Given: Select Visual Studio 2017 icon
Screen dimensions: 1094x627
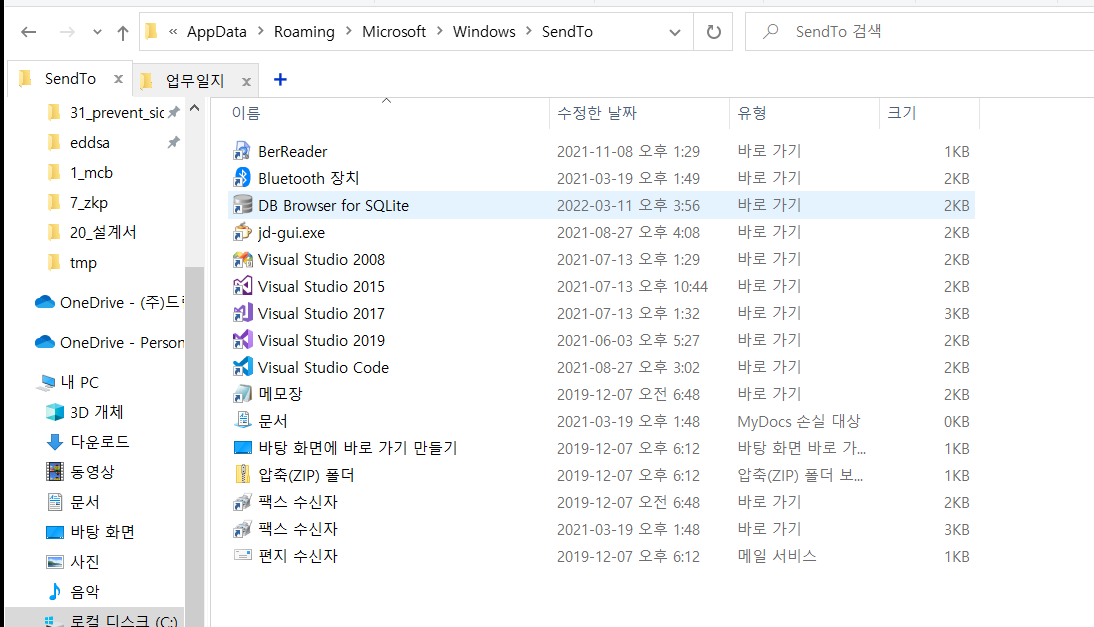Looking at the screenshot, I should (242, 313).
